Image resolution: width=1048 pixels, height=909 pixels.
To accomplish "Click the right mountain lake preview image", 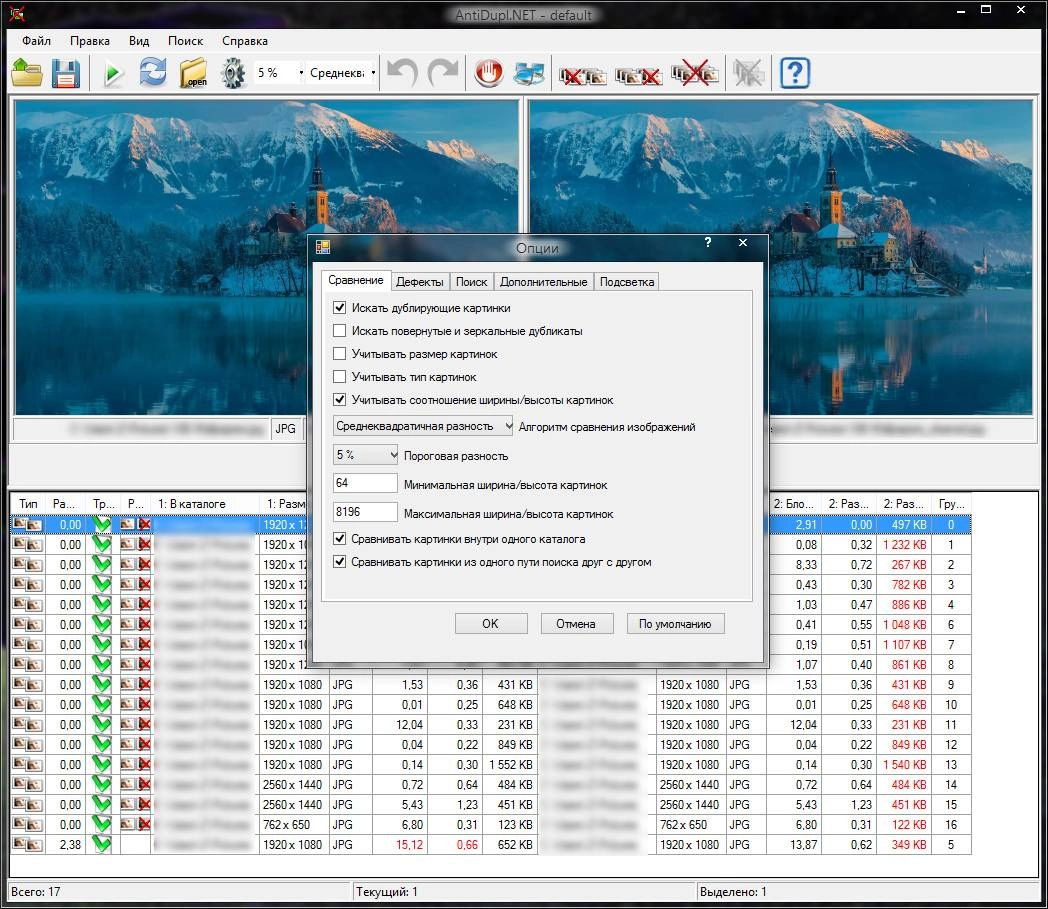I will (781, 257).
